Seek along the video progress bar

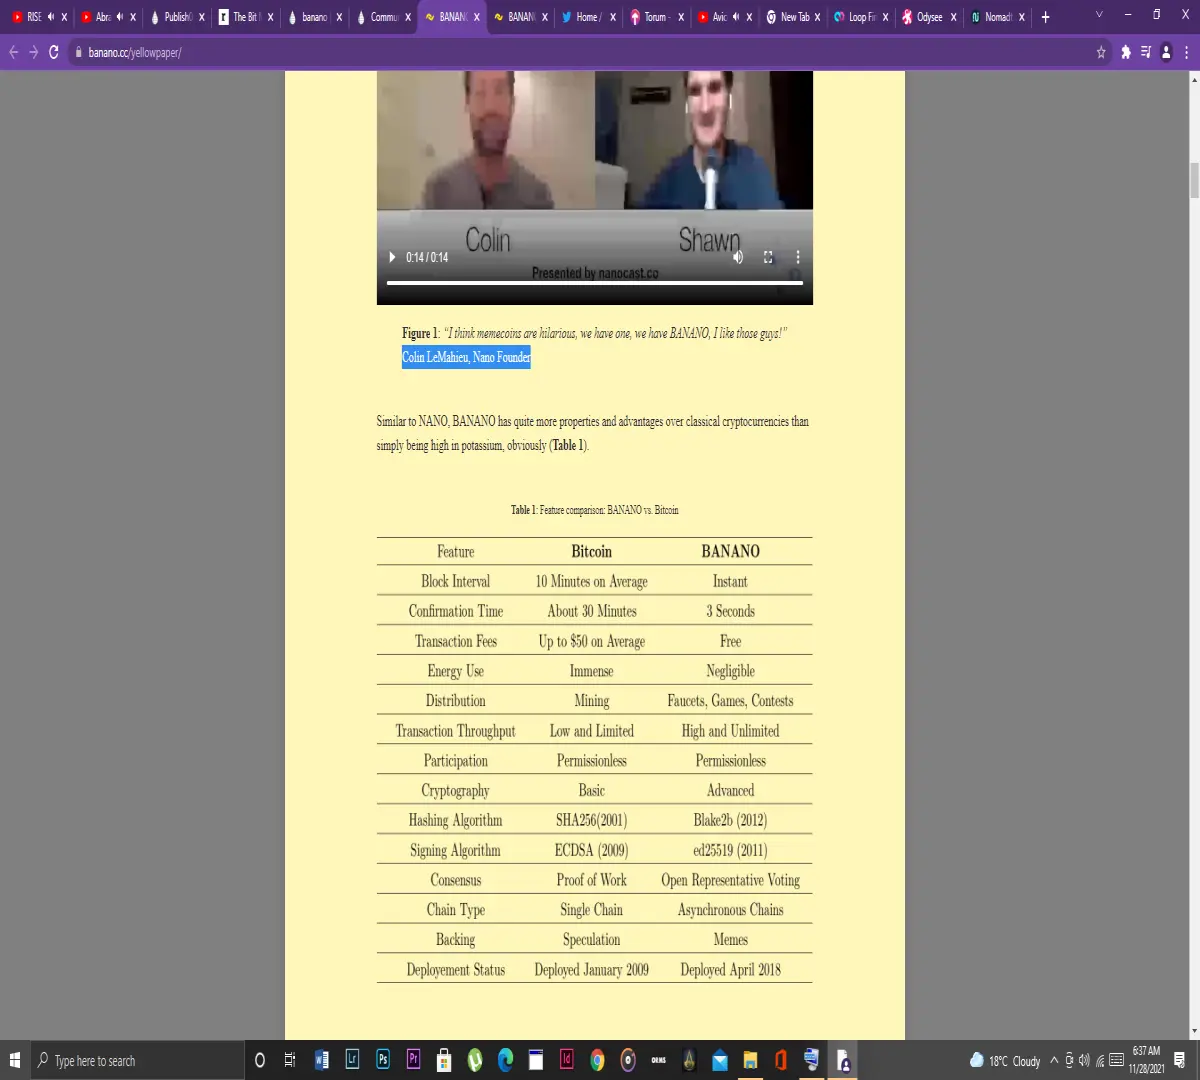(x=595, y=283)
